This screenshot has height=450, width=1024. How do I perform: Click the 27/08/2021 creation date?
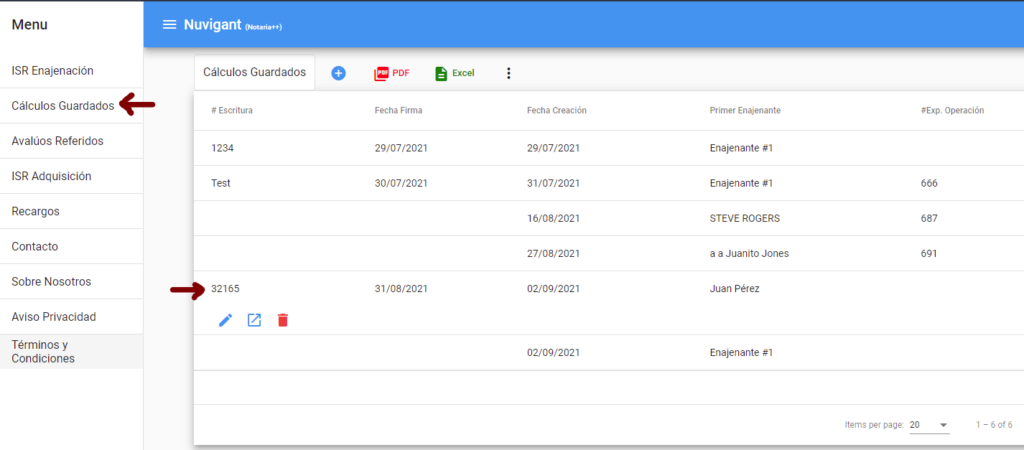pyautogui.click(x=553, y=254)
